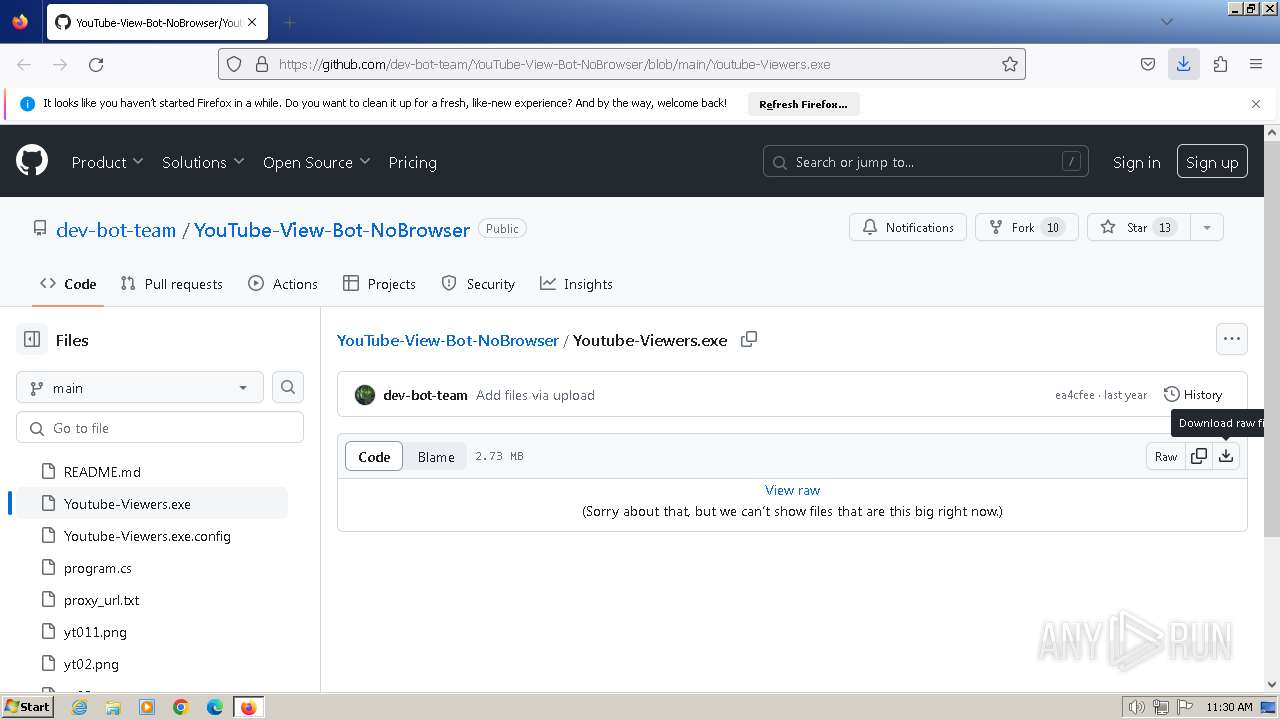Open the Firefox application menu
Image resolution: width=1280 pixels, height=720 pixels.
[1256, 64]
